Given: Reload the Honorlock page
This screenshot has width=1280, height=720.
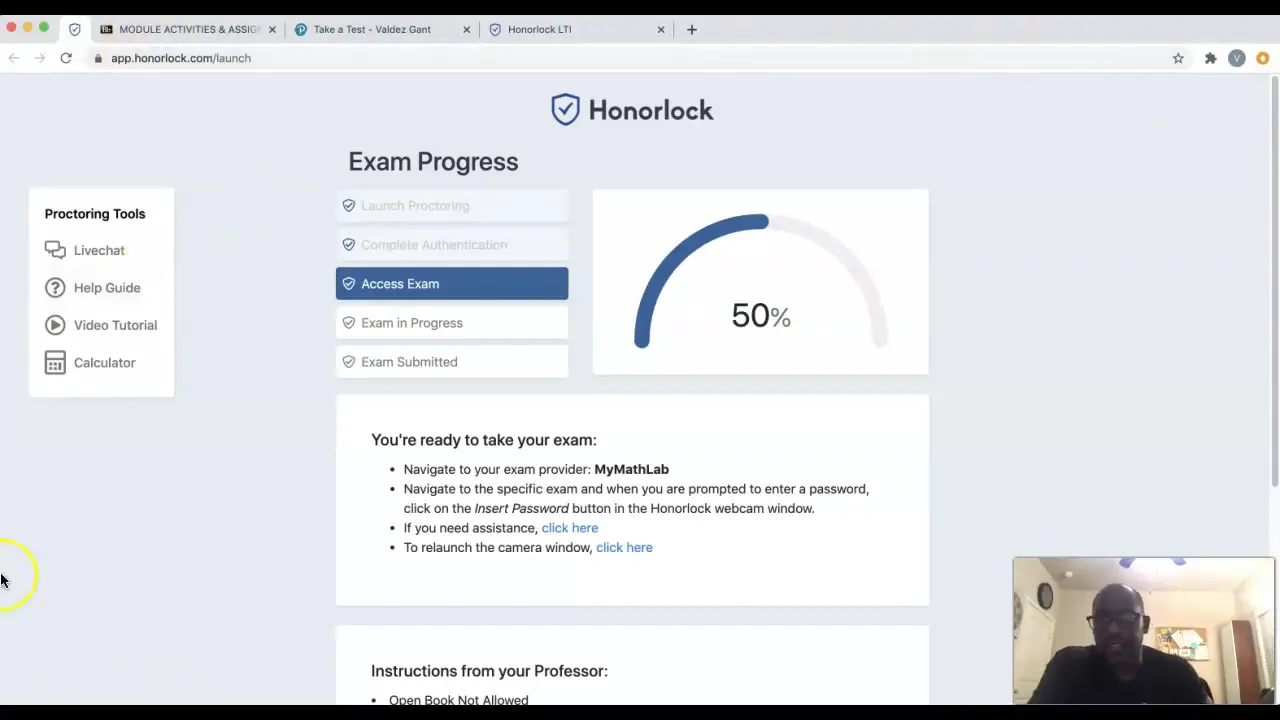Looking at the screenshot, I should pyautogui.click(x=66, y=58).
